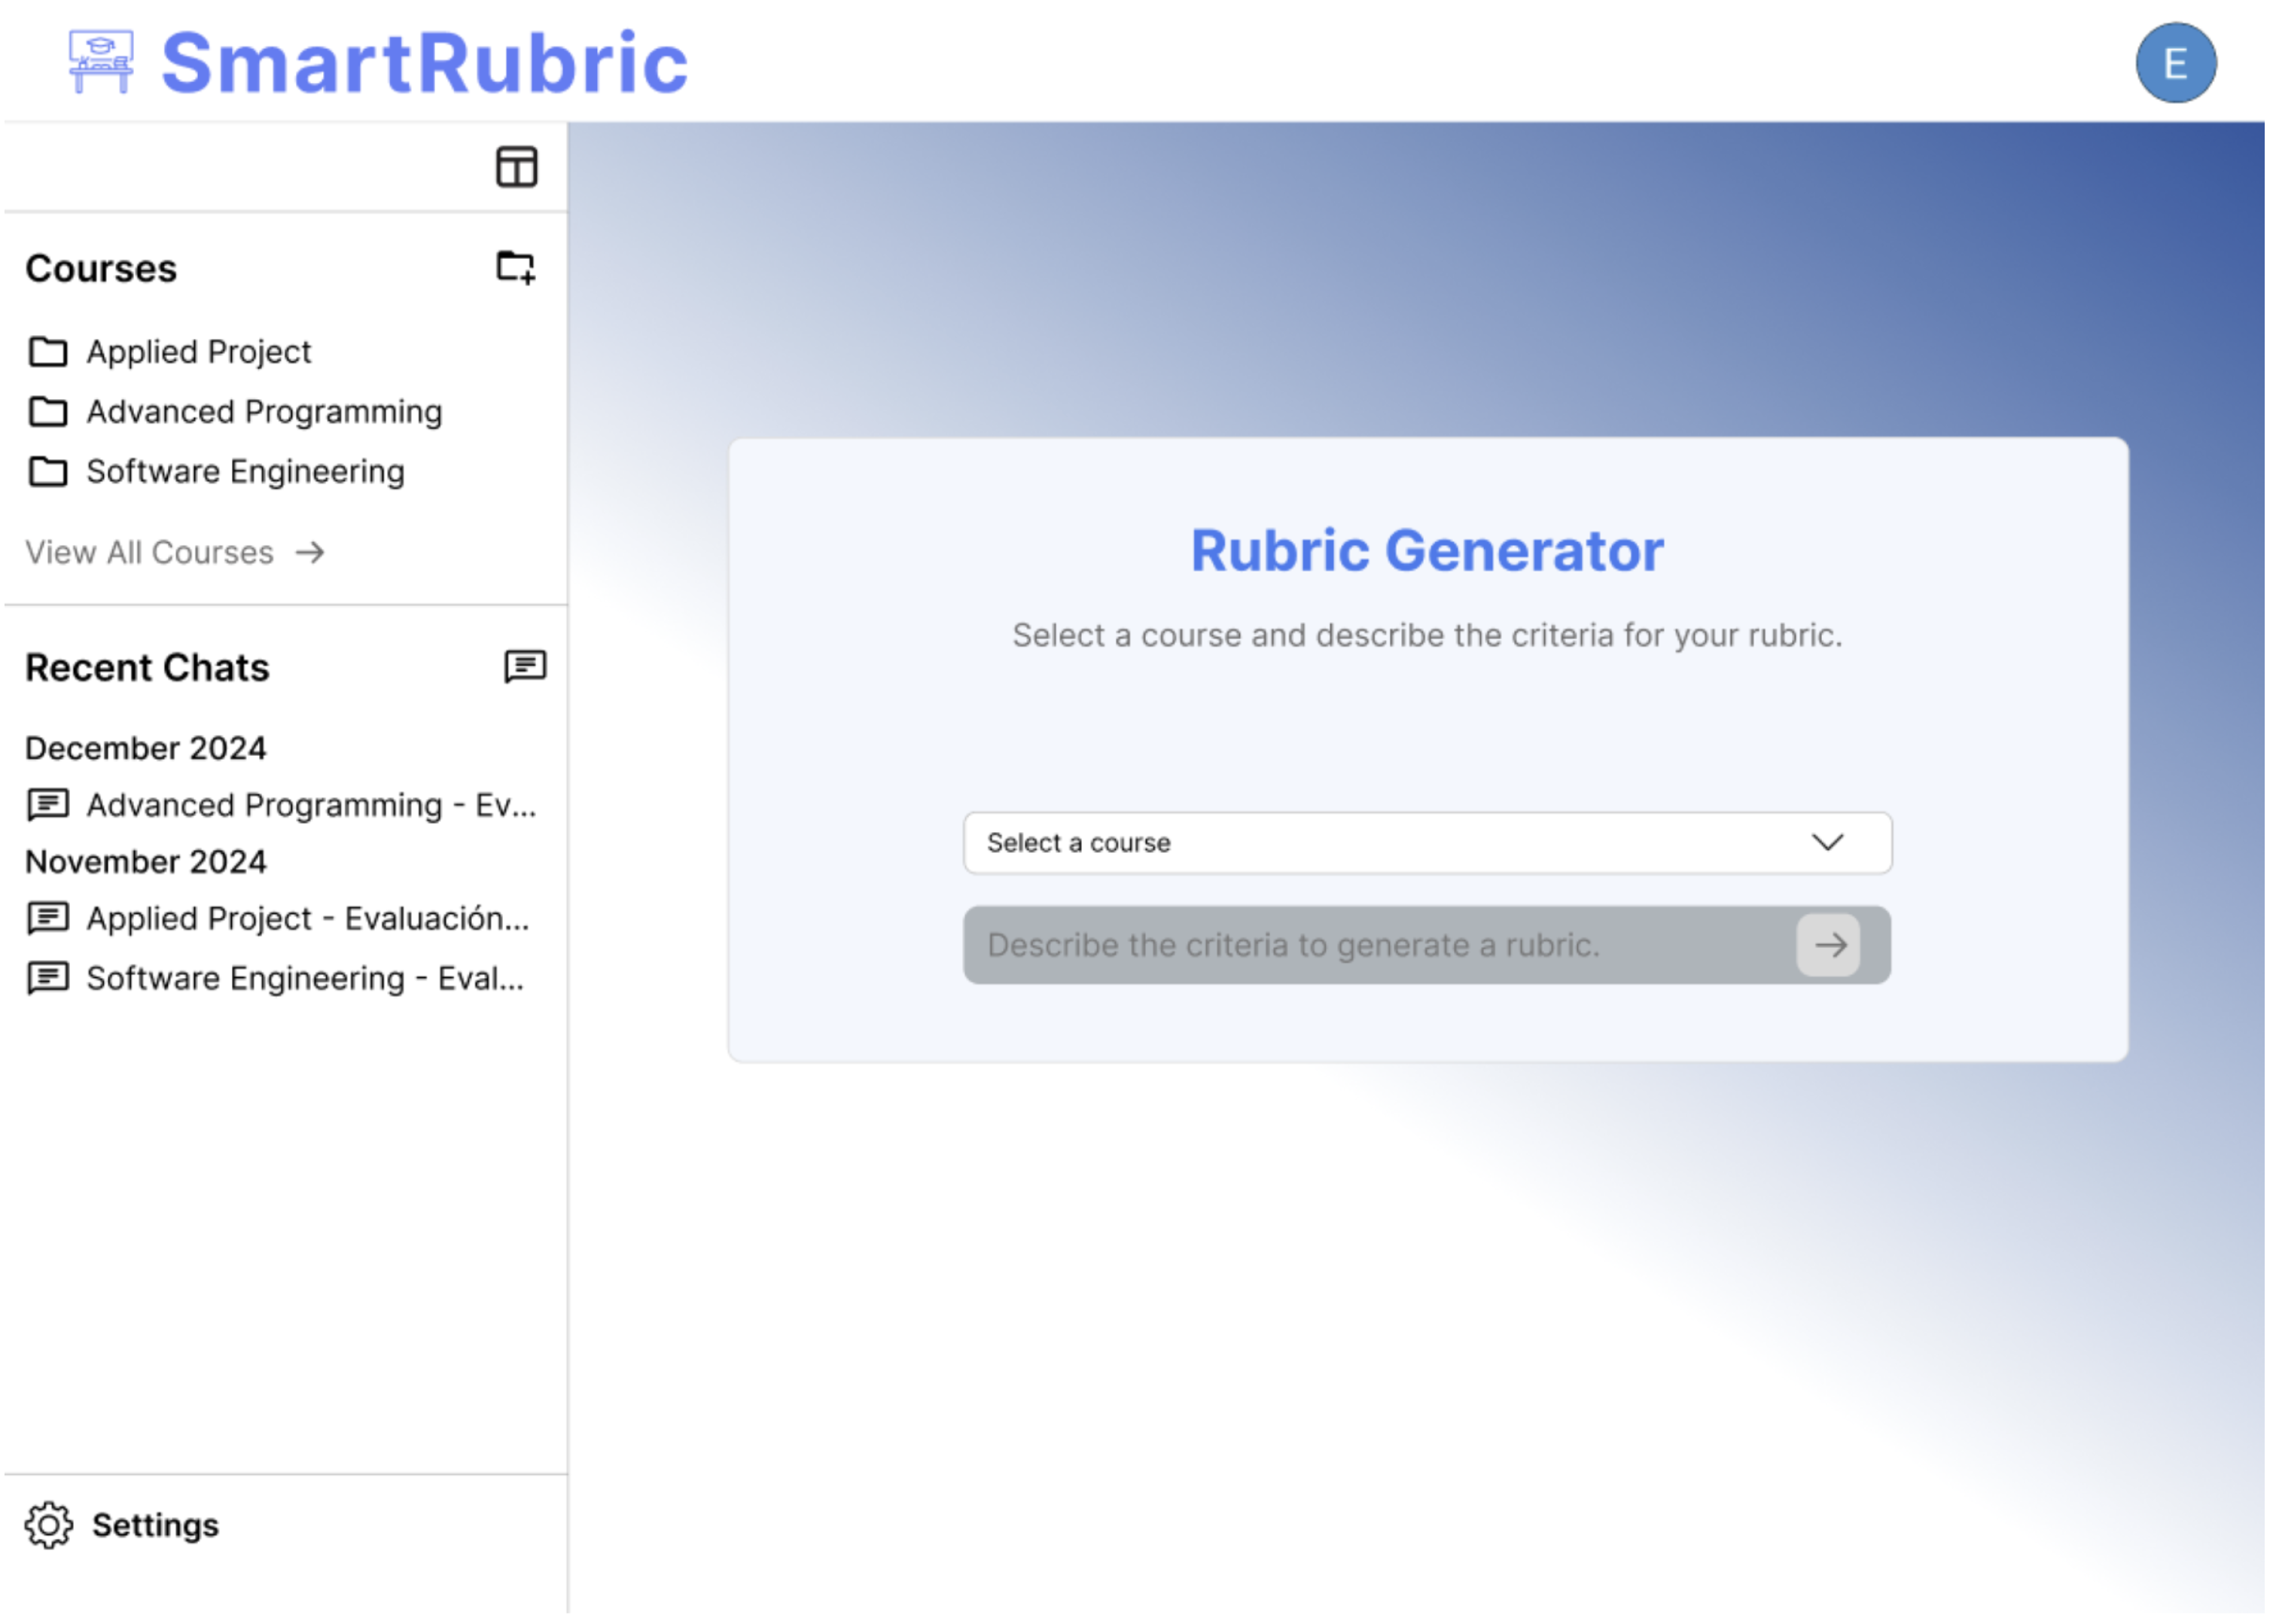The width and height of the screenshot is (2276, 1624).
Task: Click the Settings label
Action: click(155, 1525)
